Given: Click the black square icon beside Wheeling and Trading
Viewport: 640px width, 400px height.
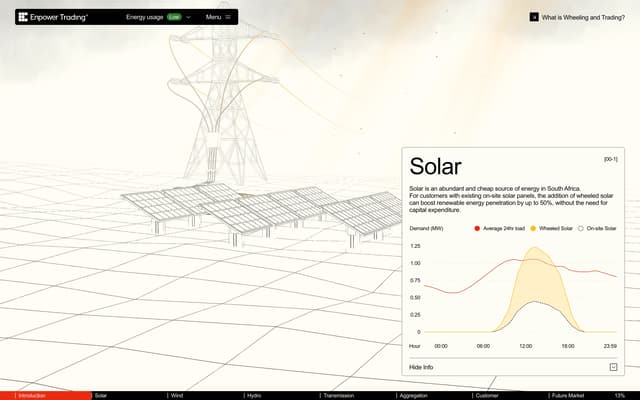Looking at the screenshot, I should click(x=534, y=17).
